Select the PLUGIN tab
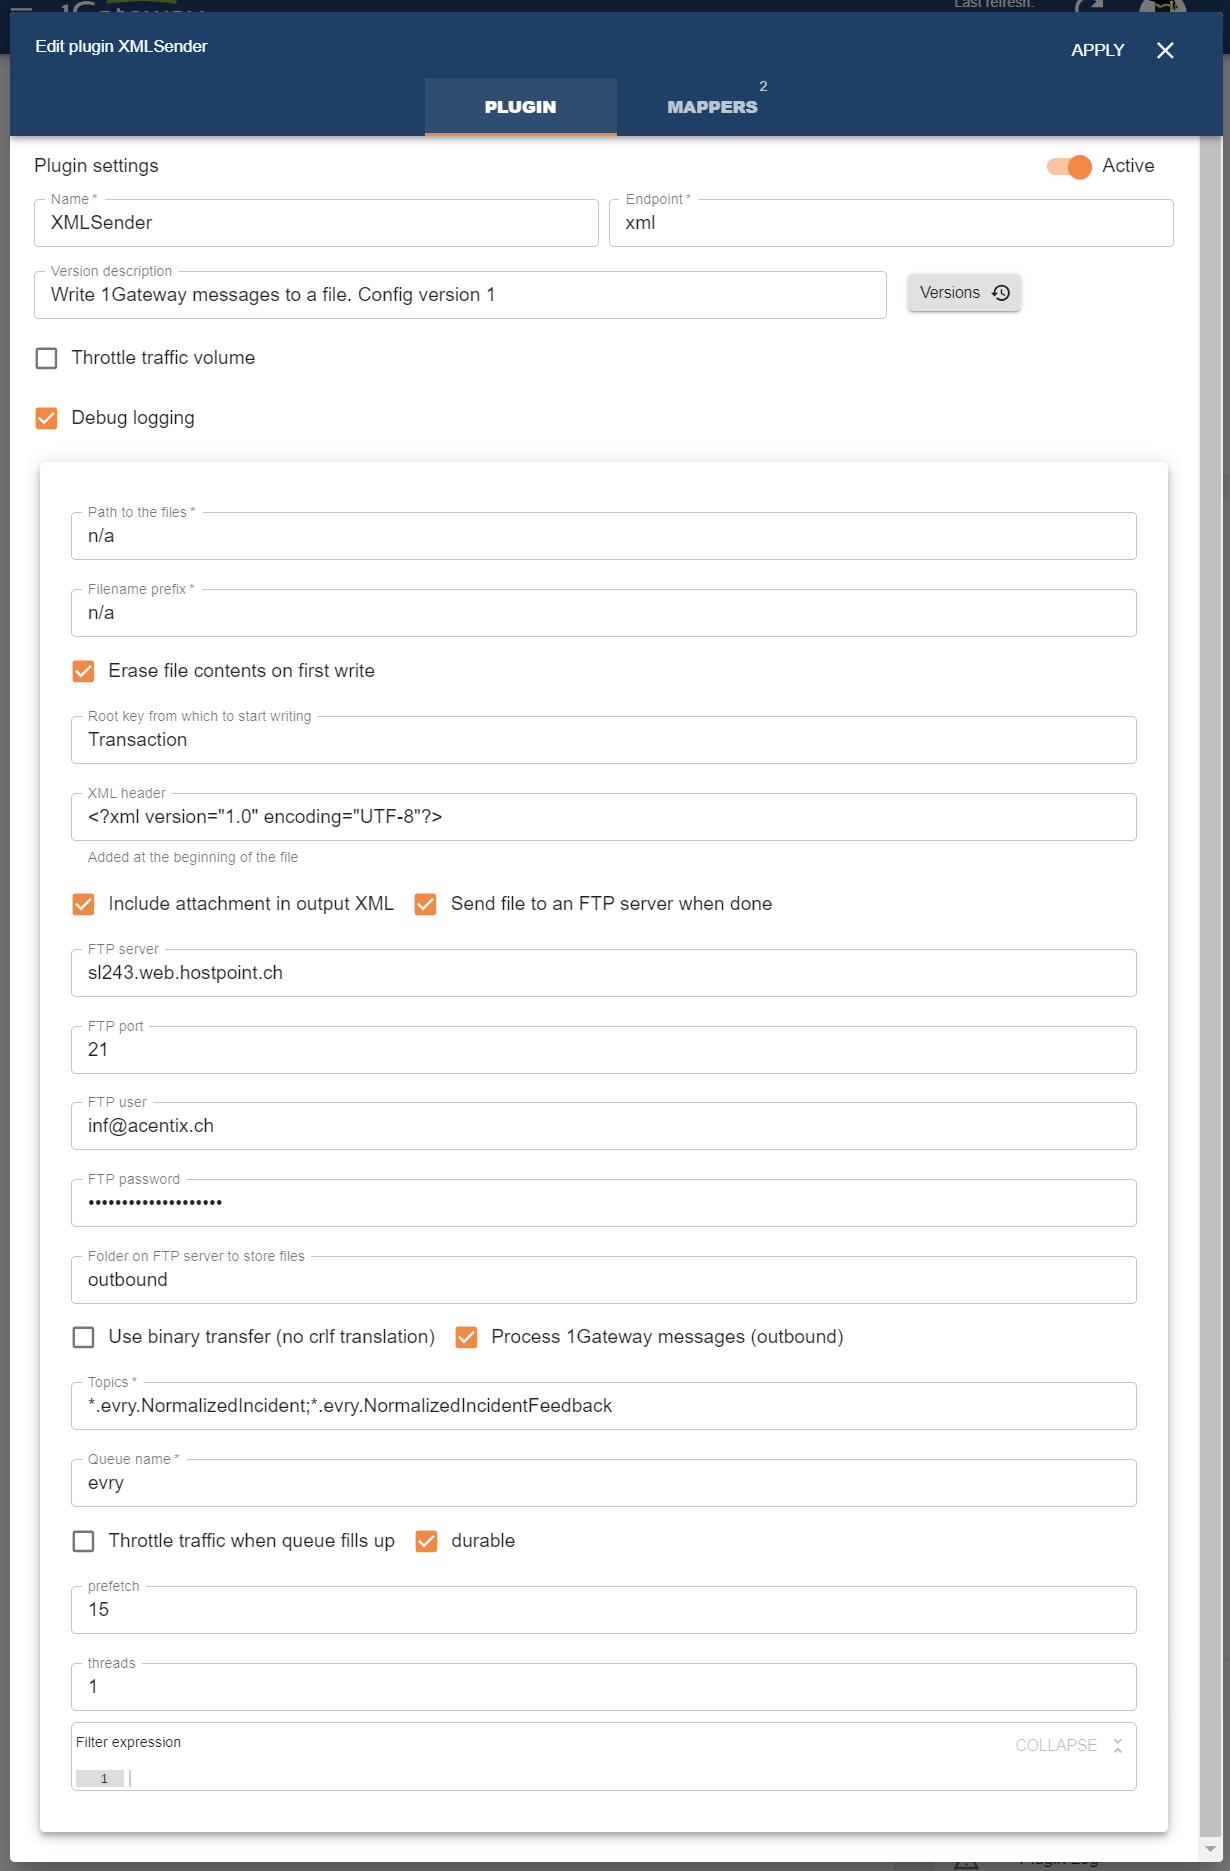Image resolution: width=1230 pixels, height=1871 pixels. [520, 107]
